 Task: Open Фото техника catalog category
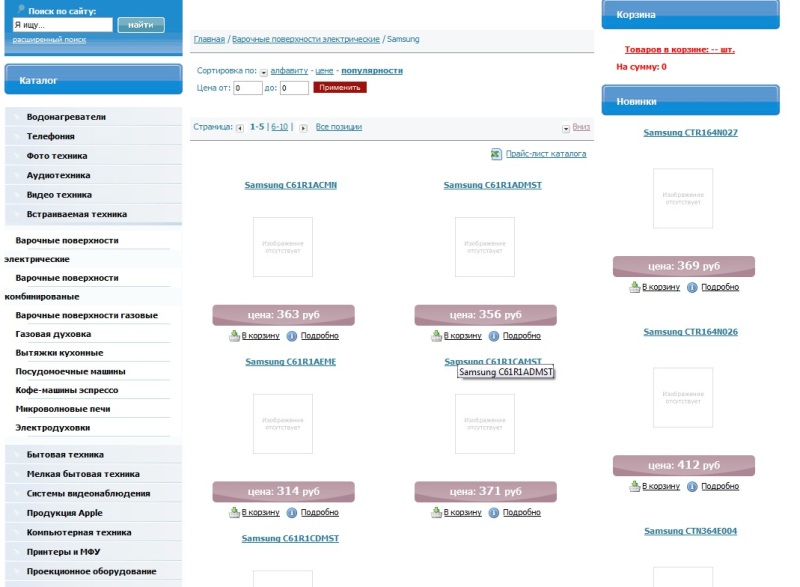coord(93,156)
